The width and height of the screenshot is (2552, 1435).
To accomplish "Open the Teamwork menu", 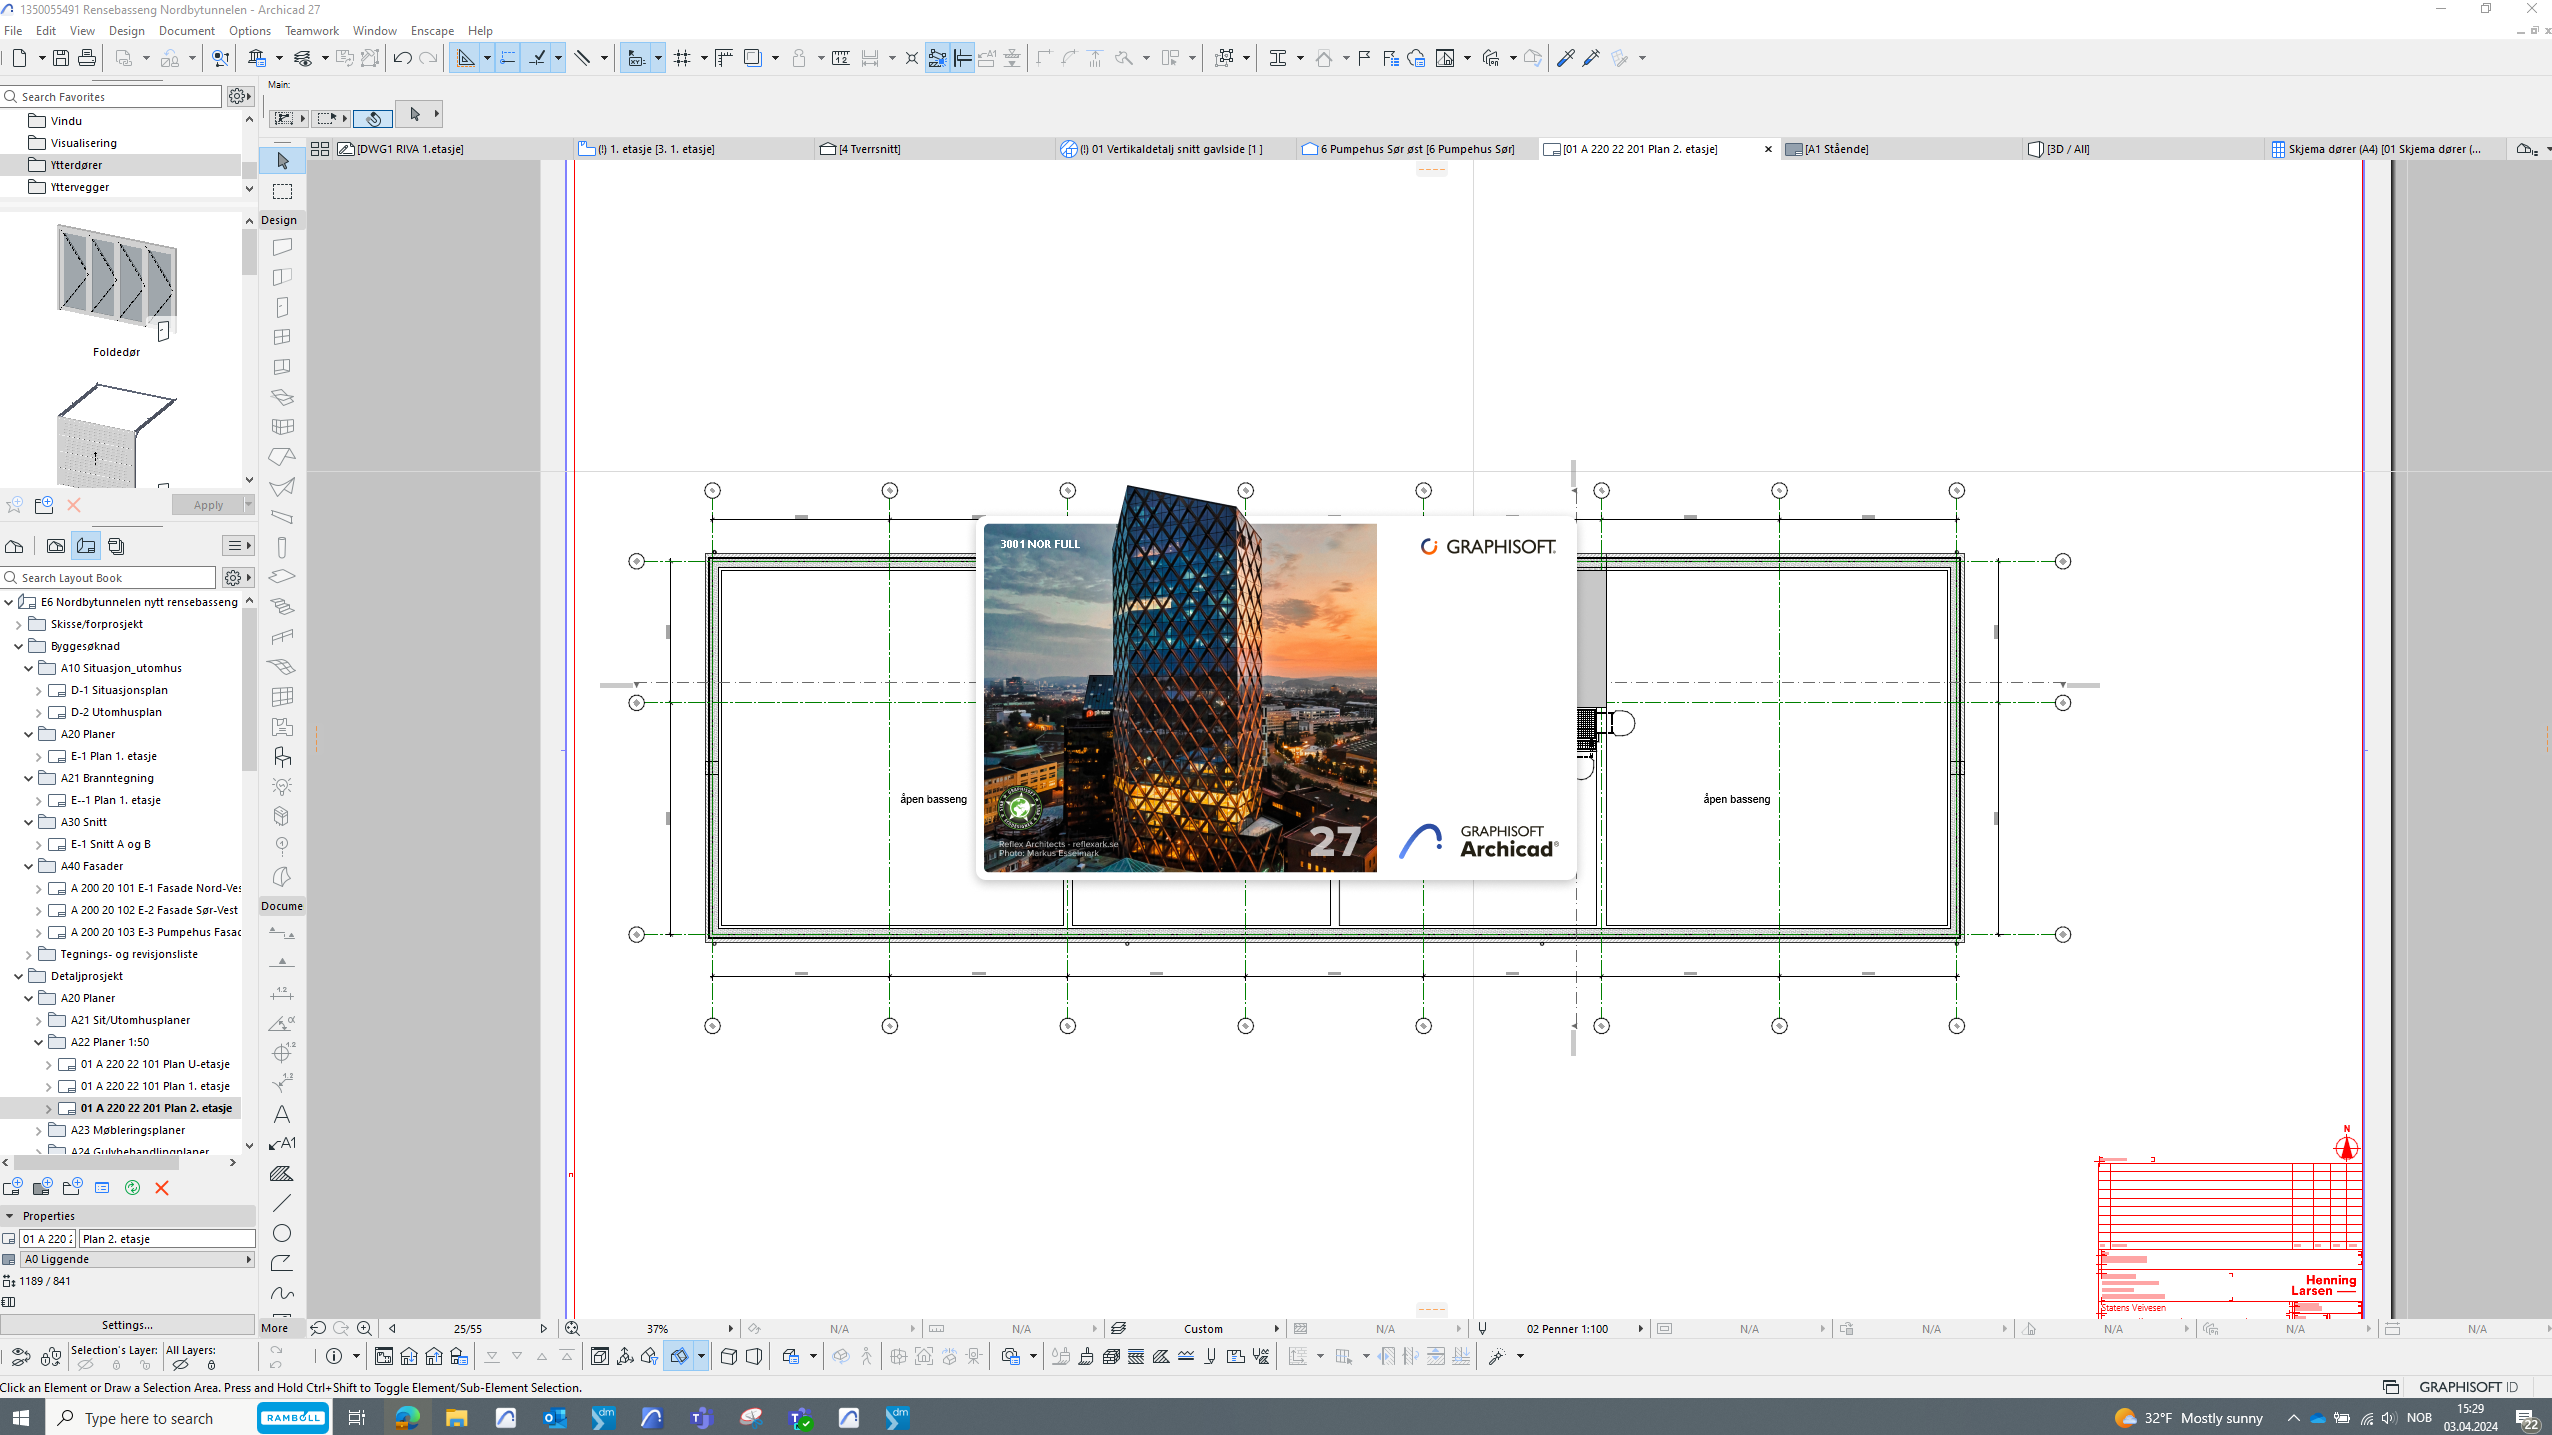I will pyautogui.click(x=312, y=31).
